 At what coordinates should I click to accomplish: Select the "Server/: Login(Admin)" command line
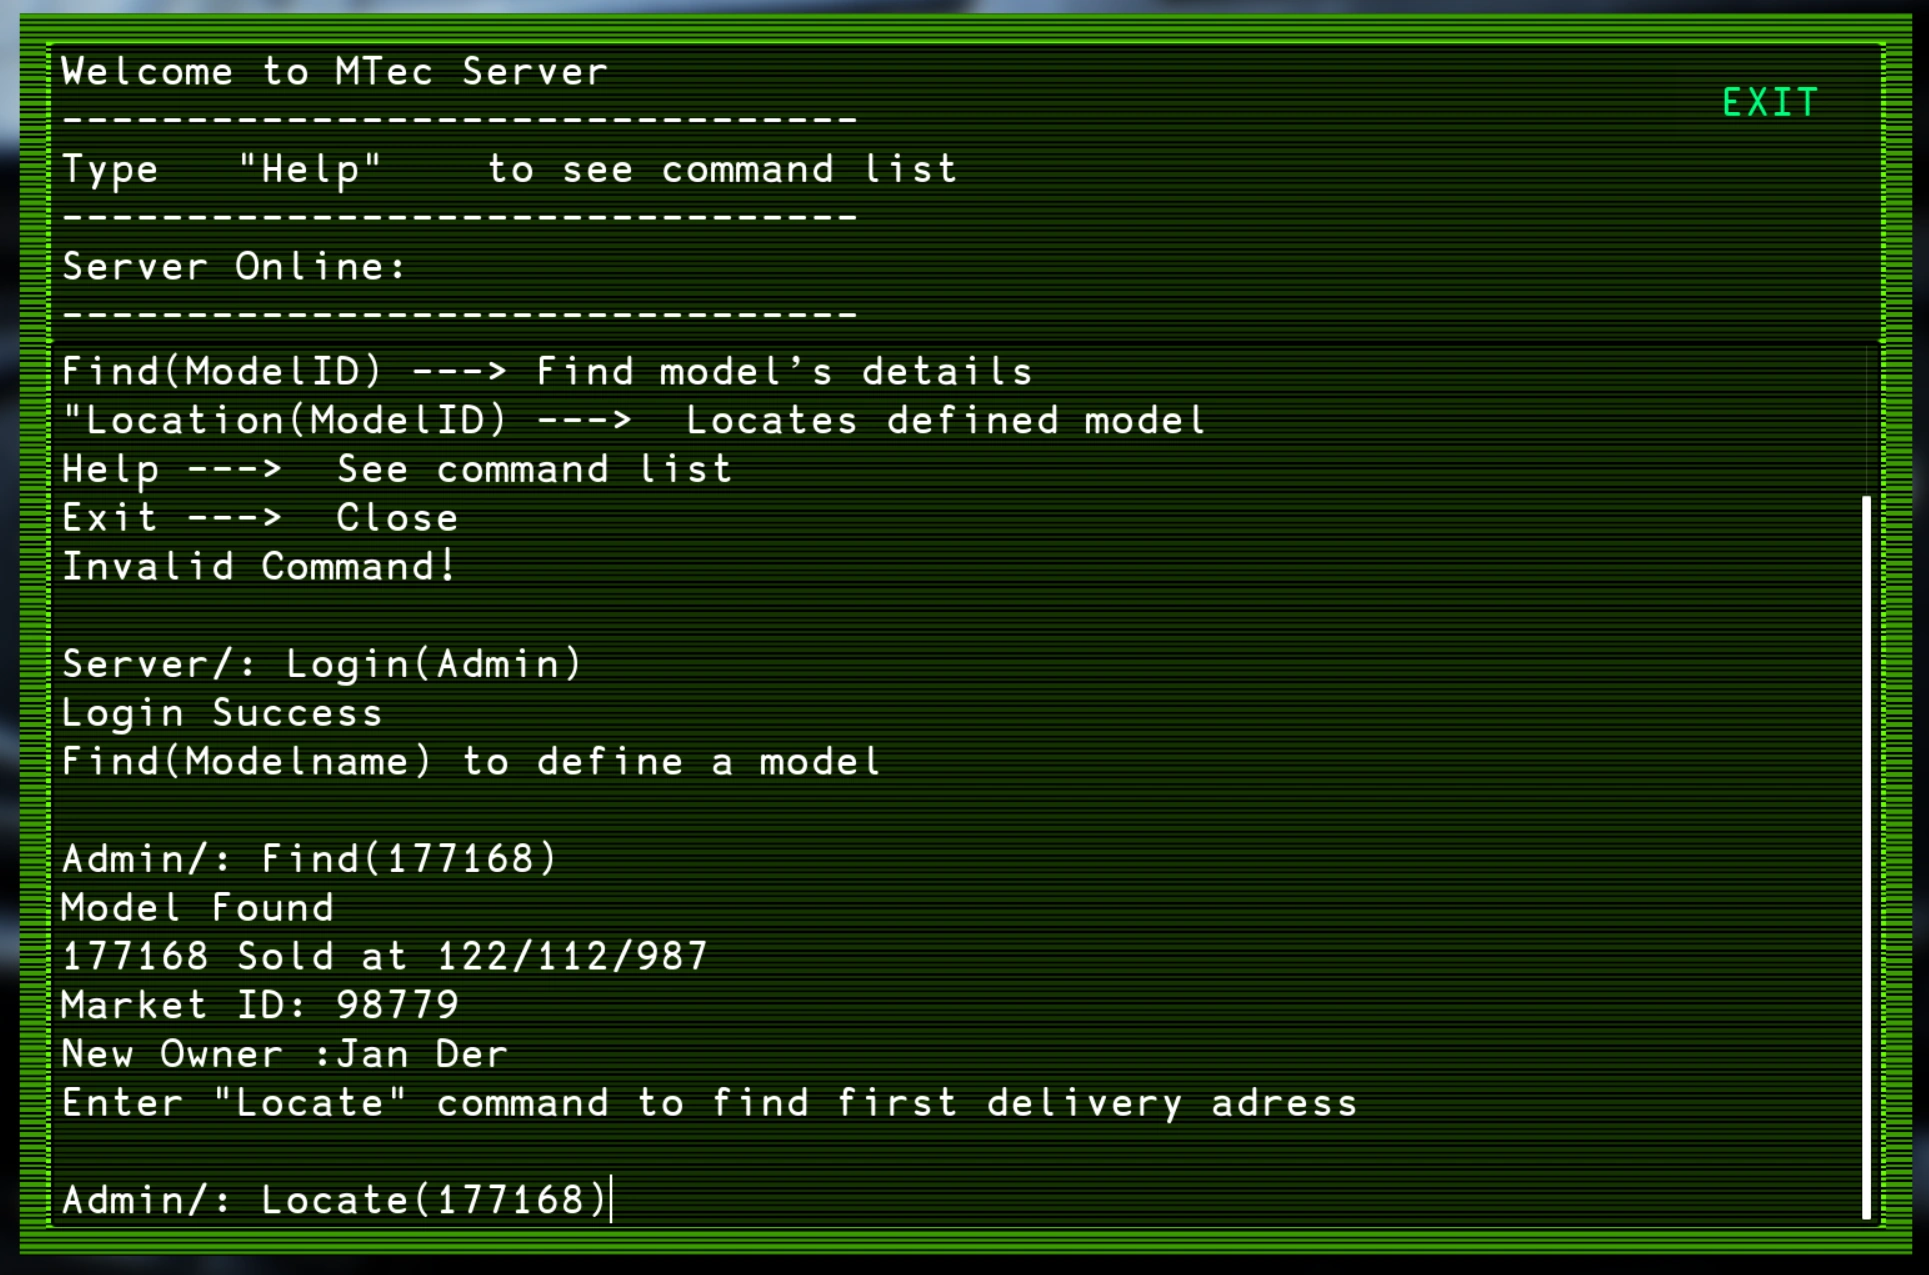coord(321,664)
